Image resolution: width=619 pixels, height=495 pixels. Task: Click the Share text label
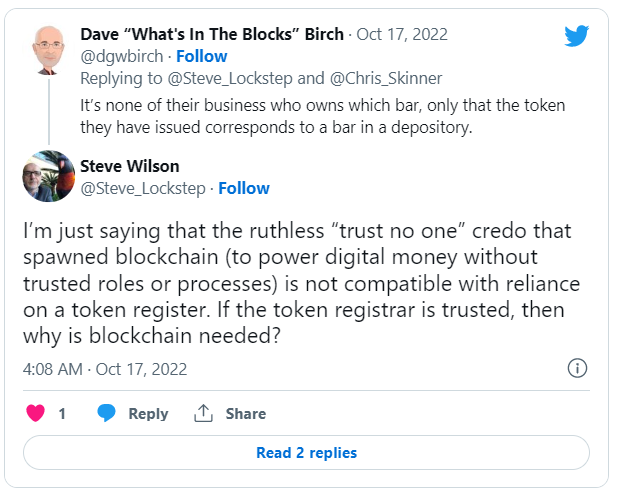[x=246, y=414]
